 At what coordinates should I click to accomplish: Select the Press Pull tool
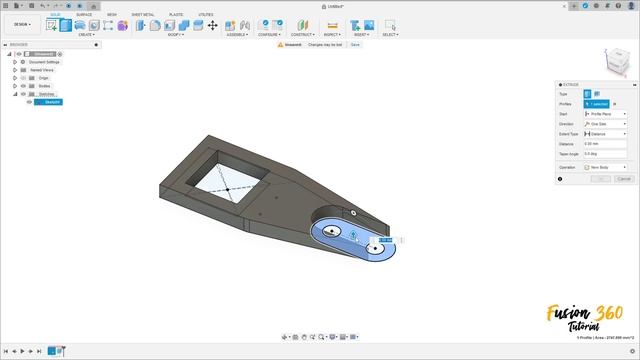click(x=141, y=25)
